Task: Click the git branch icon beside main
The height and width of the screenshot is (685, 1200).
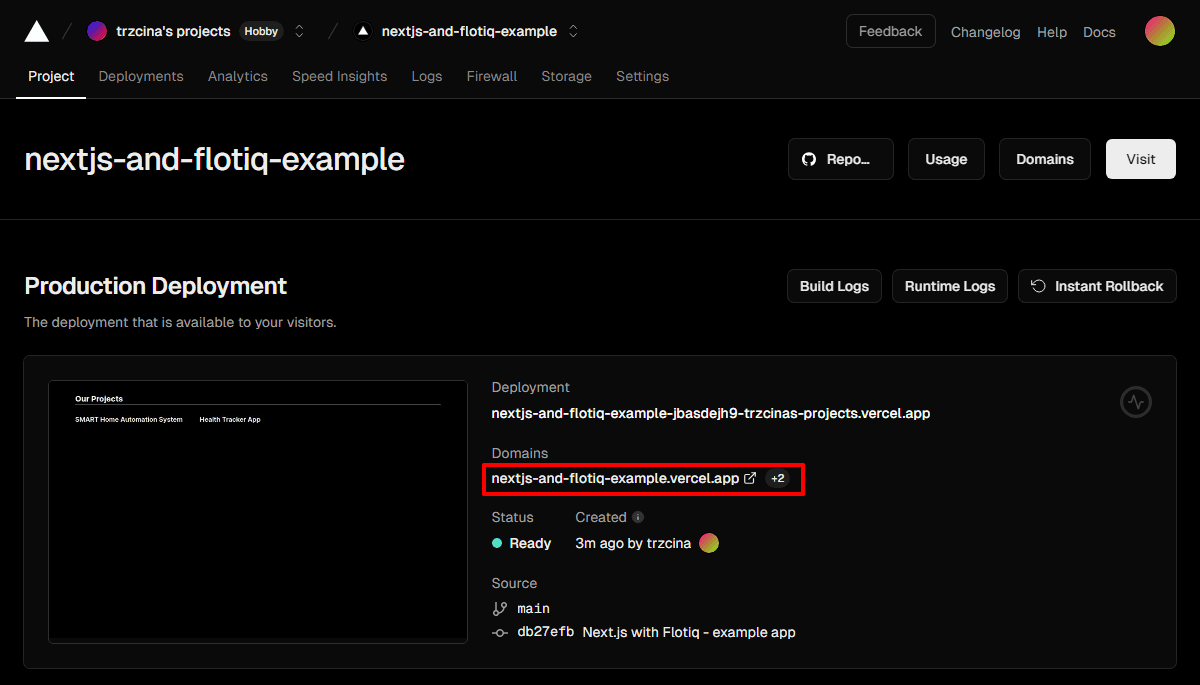Action: coord(500,608)
